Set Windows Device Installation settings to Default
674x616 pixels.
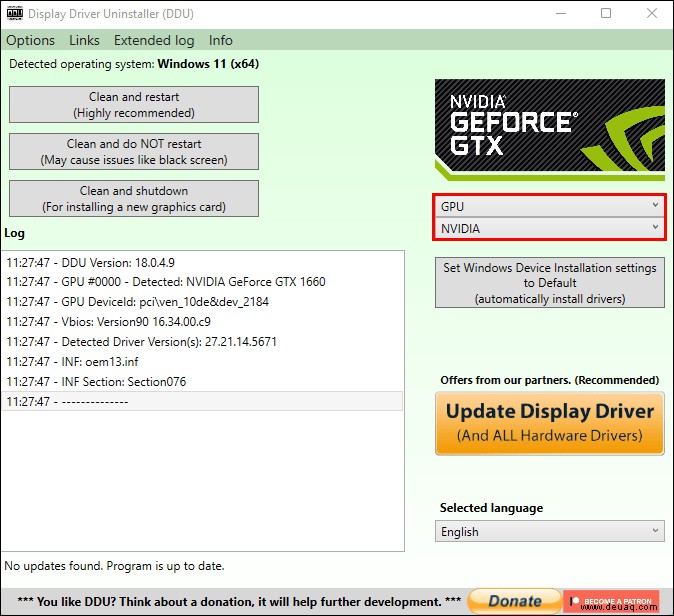(x=549, y=283)
